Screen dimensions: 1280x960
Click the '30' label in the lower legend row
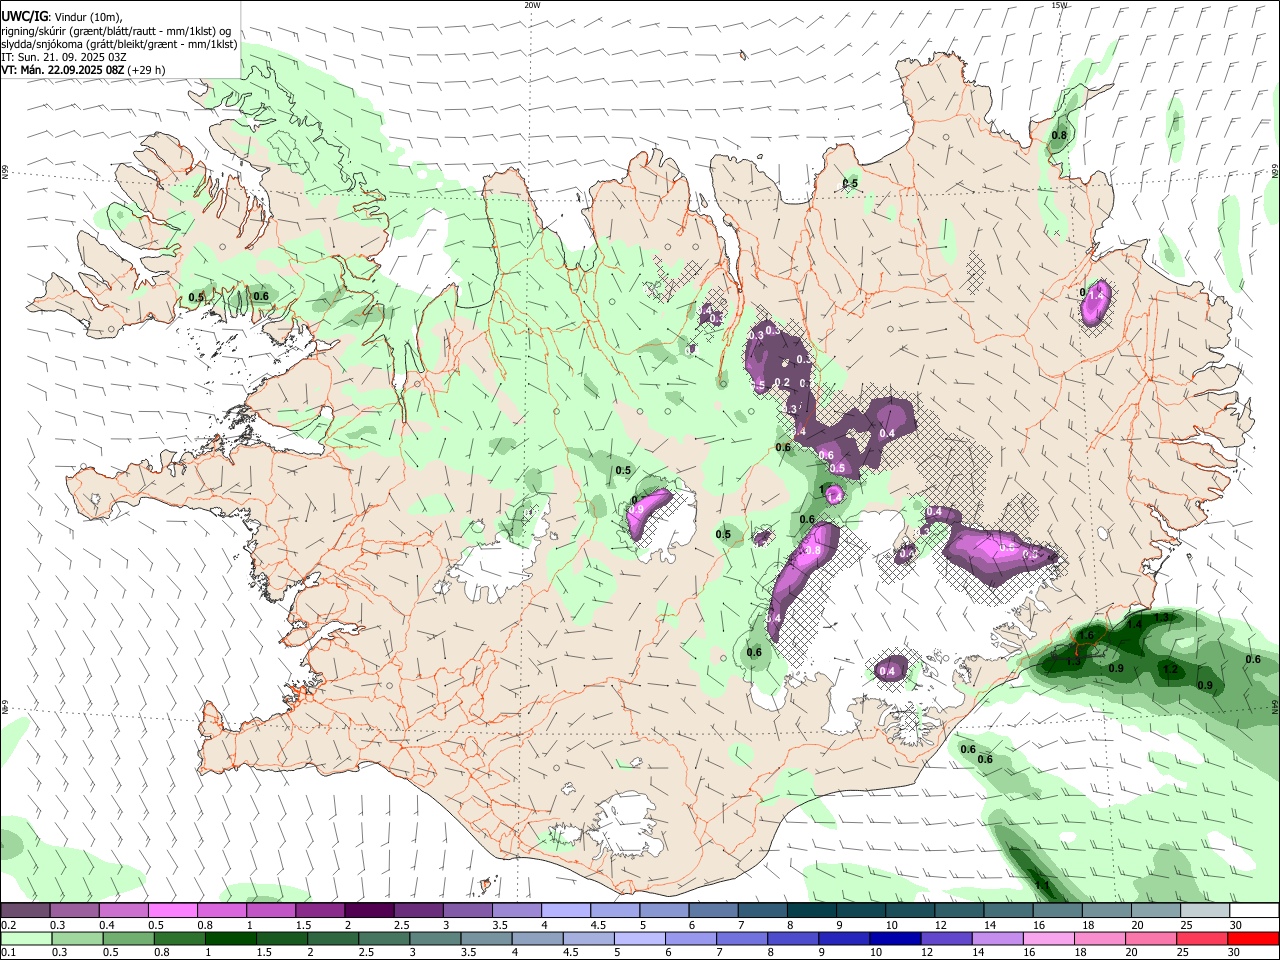click(x=1236, y=953)
